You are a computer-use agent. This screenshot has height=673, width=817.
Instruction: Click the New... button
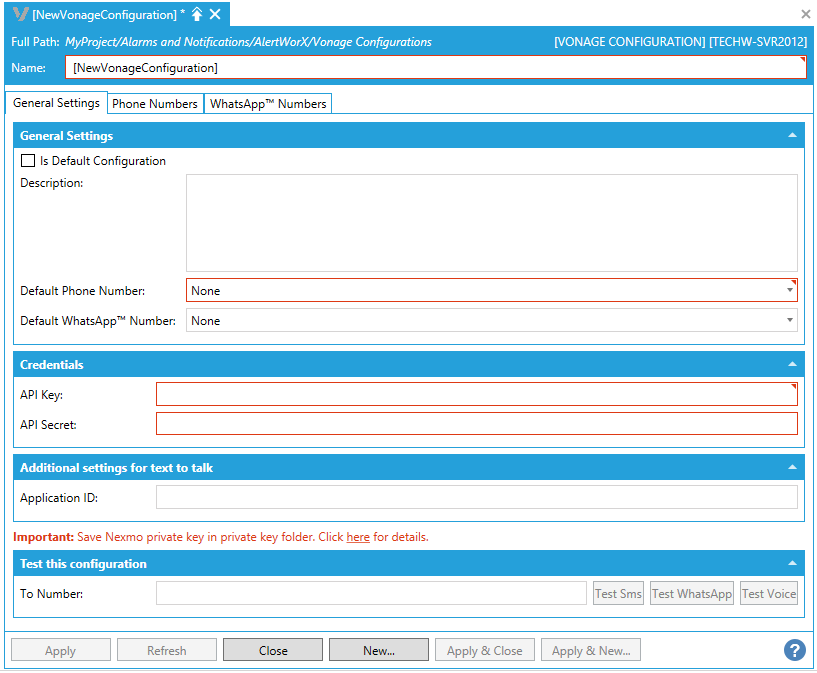coord(379,650)
